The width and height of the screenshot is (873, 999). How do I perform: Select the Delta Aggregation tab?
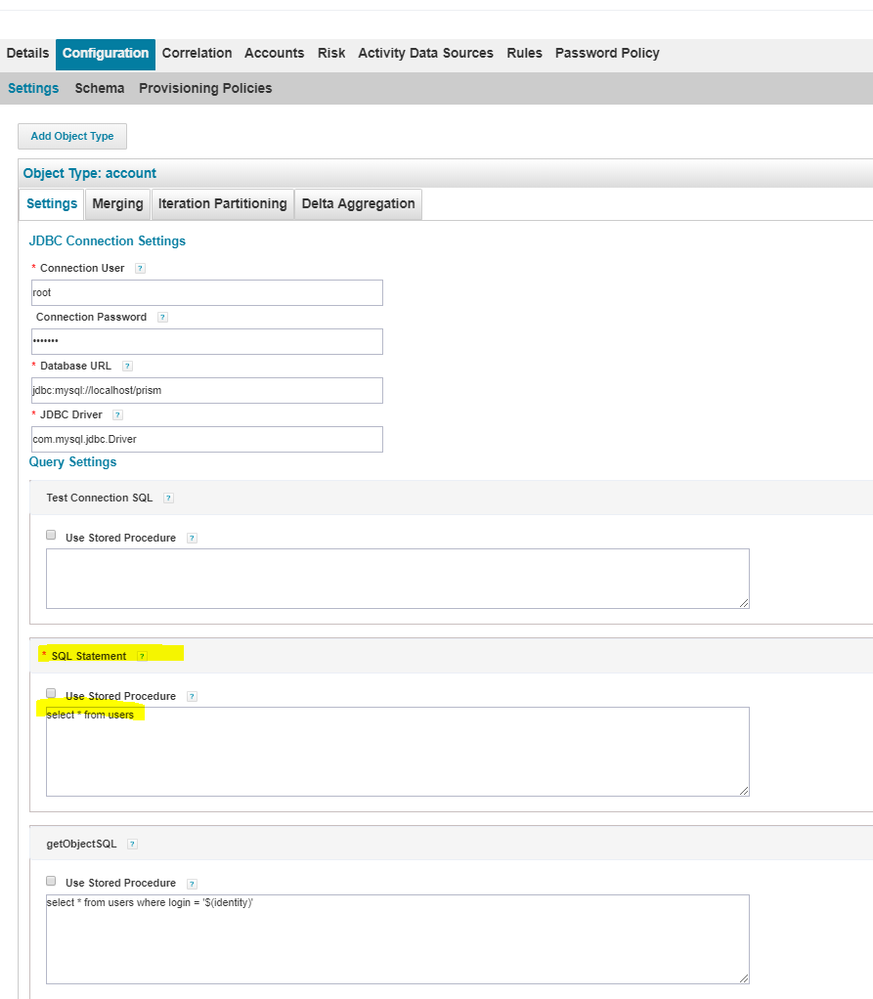[x=358, y=204]
